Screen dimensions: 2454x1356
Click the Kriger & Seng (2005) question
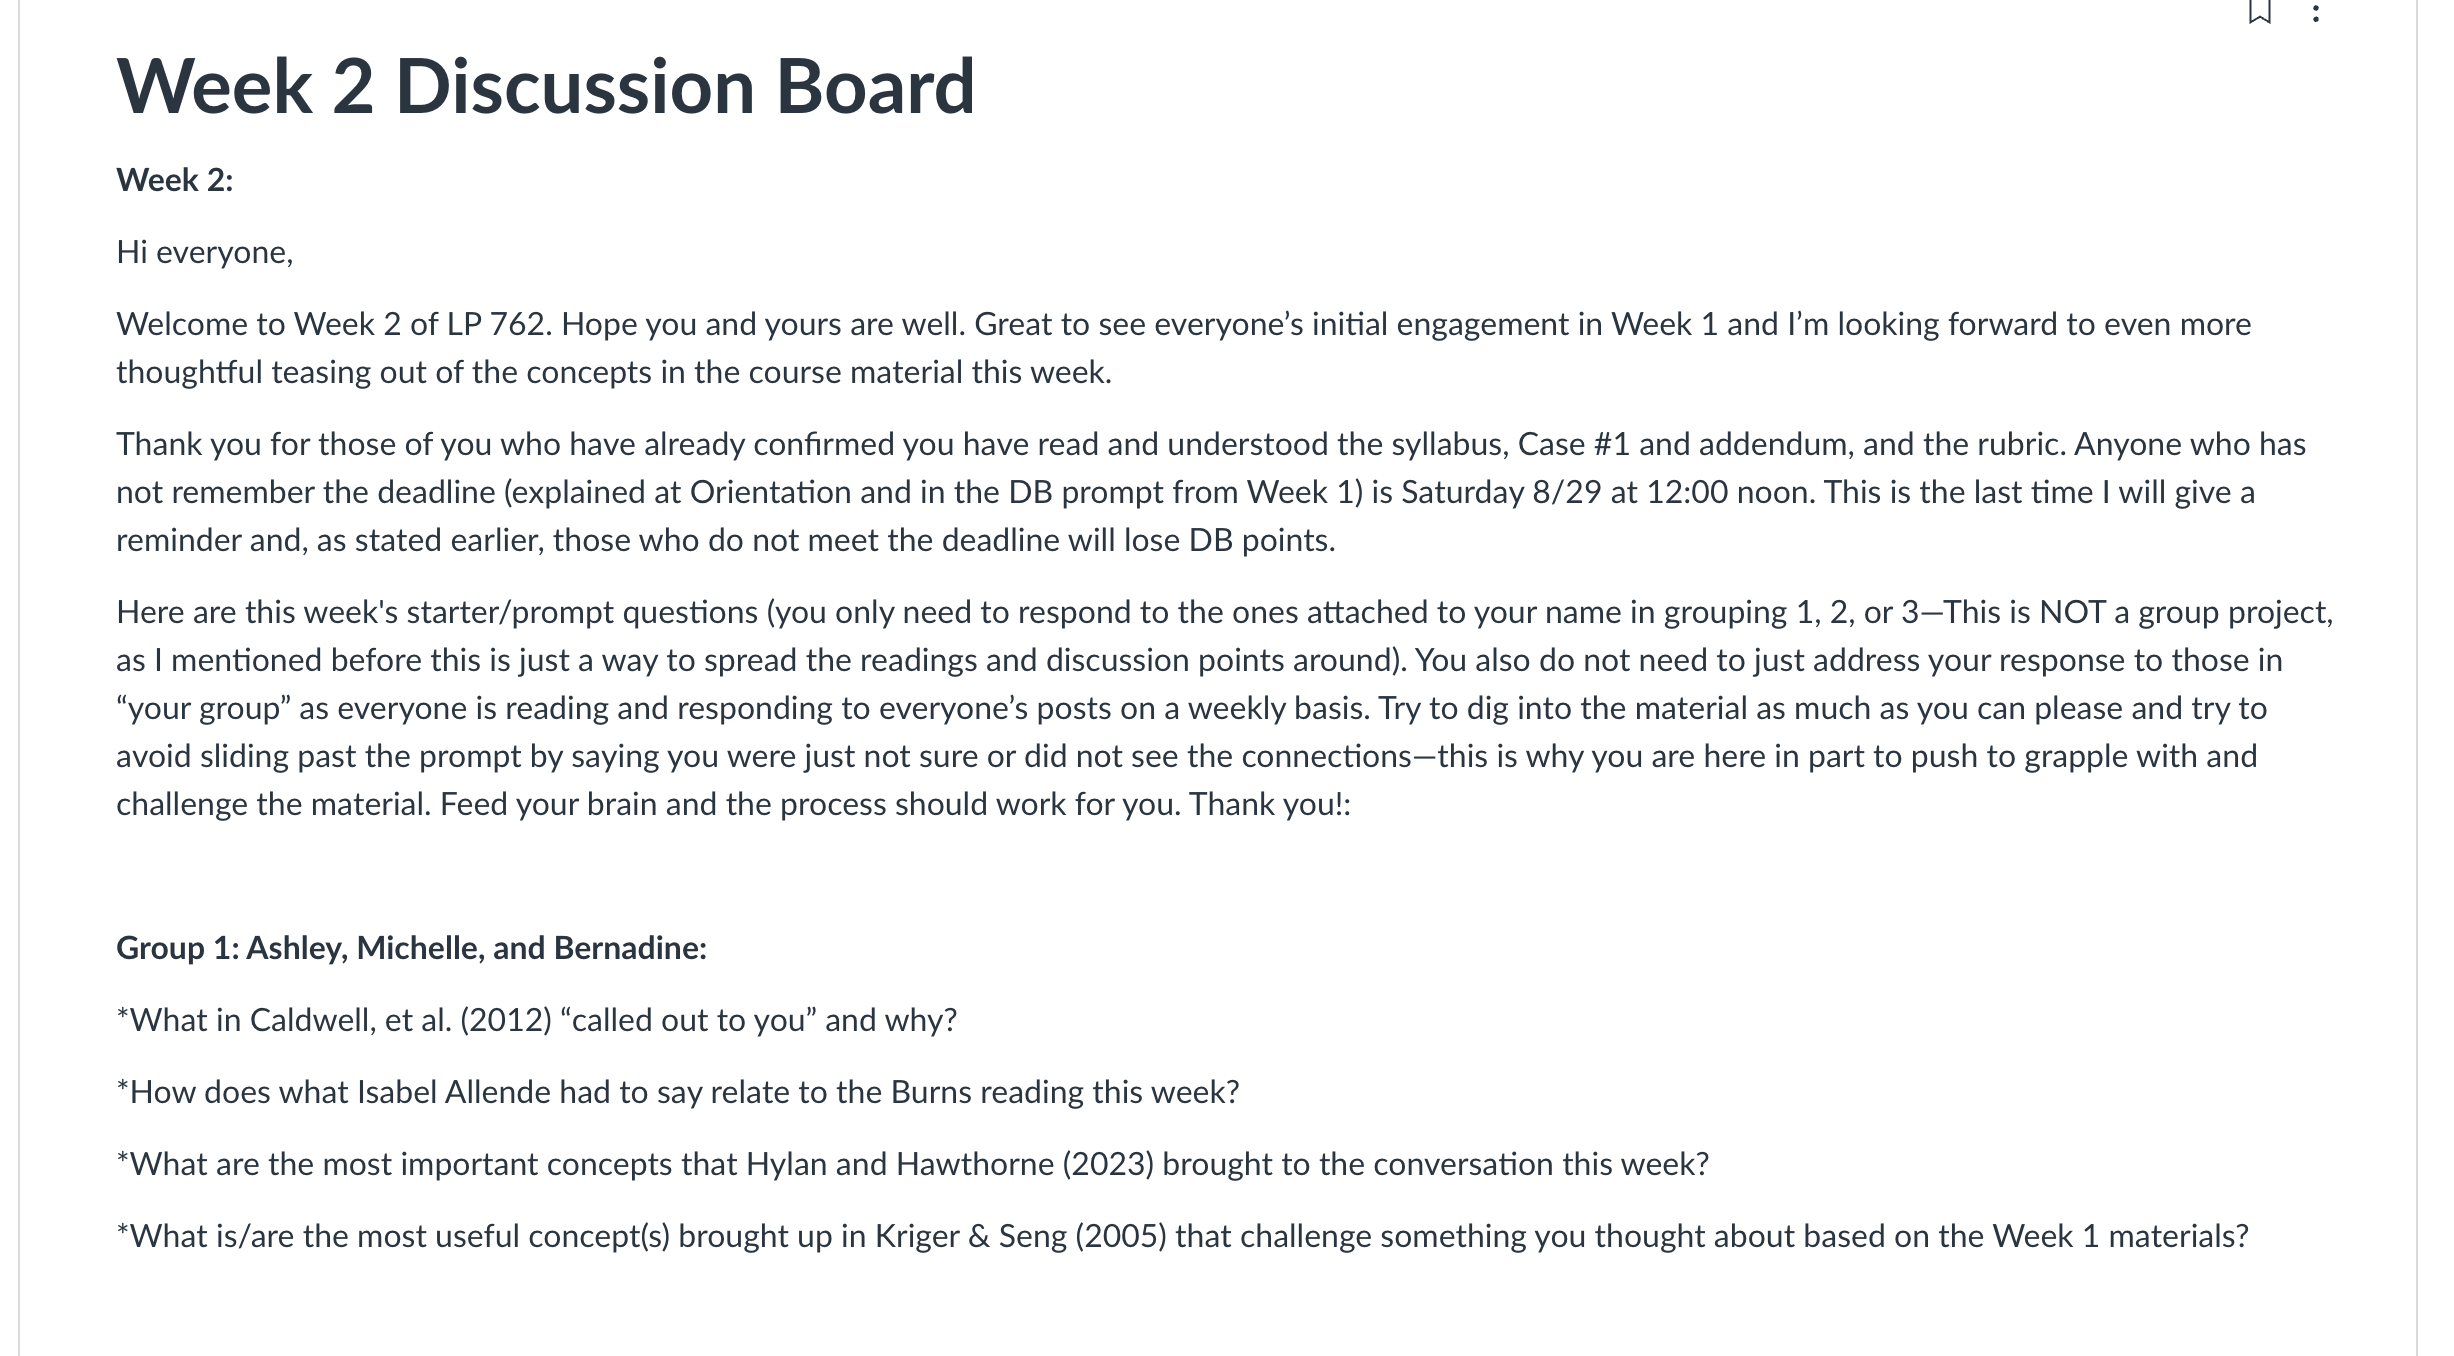(1182, 1236)
